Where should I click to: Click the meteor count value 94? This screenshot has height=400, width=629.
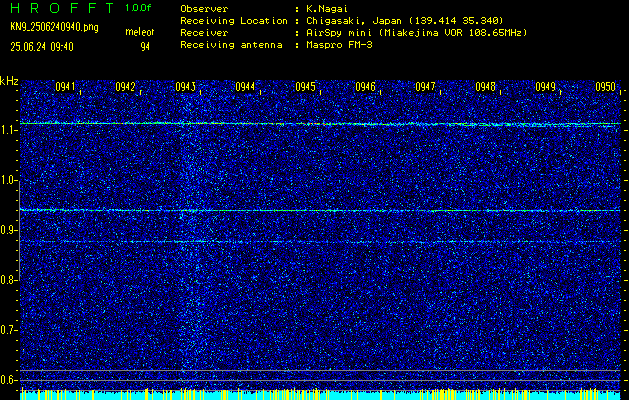pyautogui.click(x=145, y=47)
